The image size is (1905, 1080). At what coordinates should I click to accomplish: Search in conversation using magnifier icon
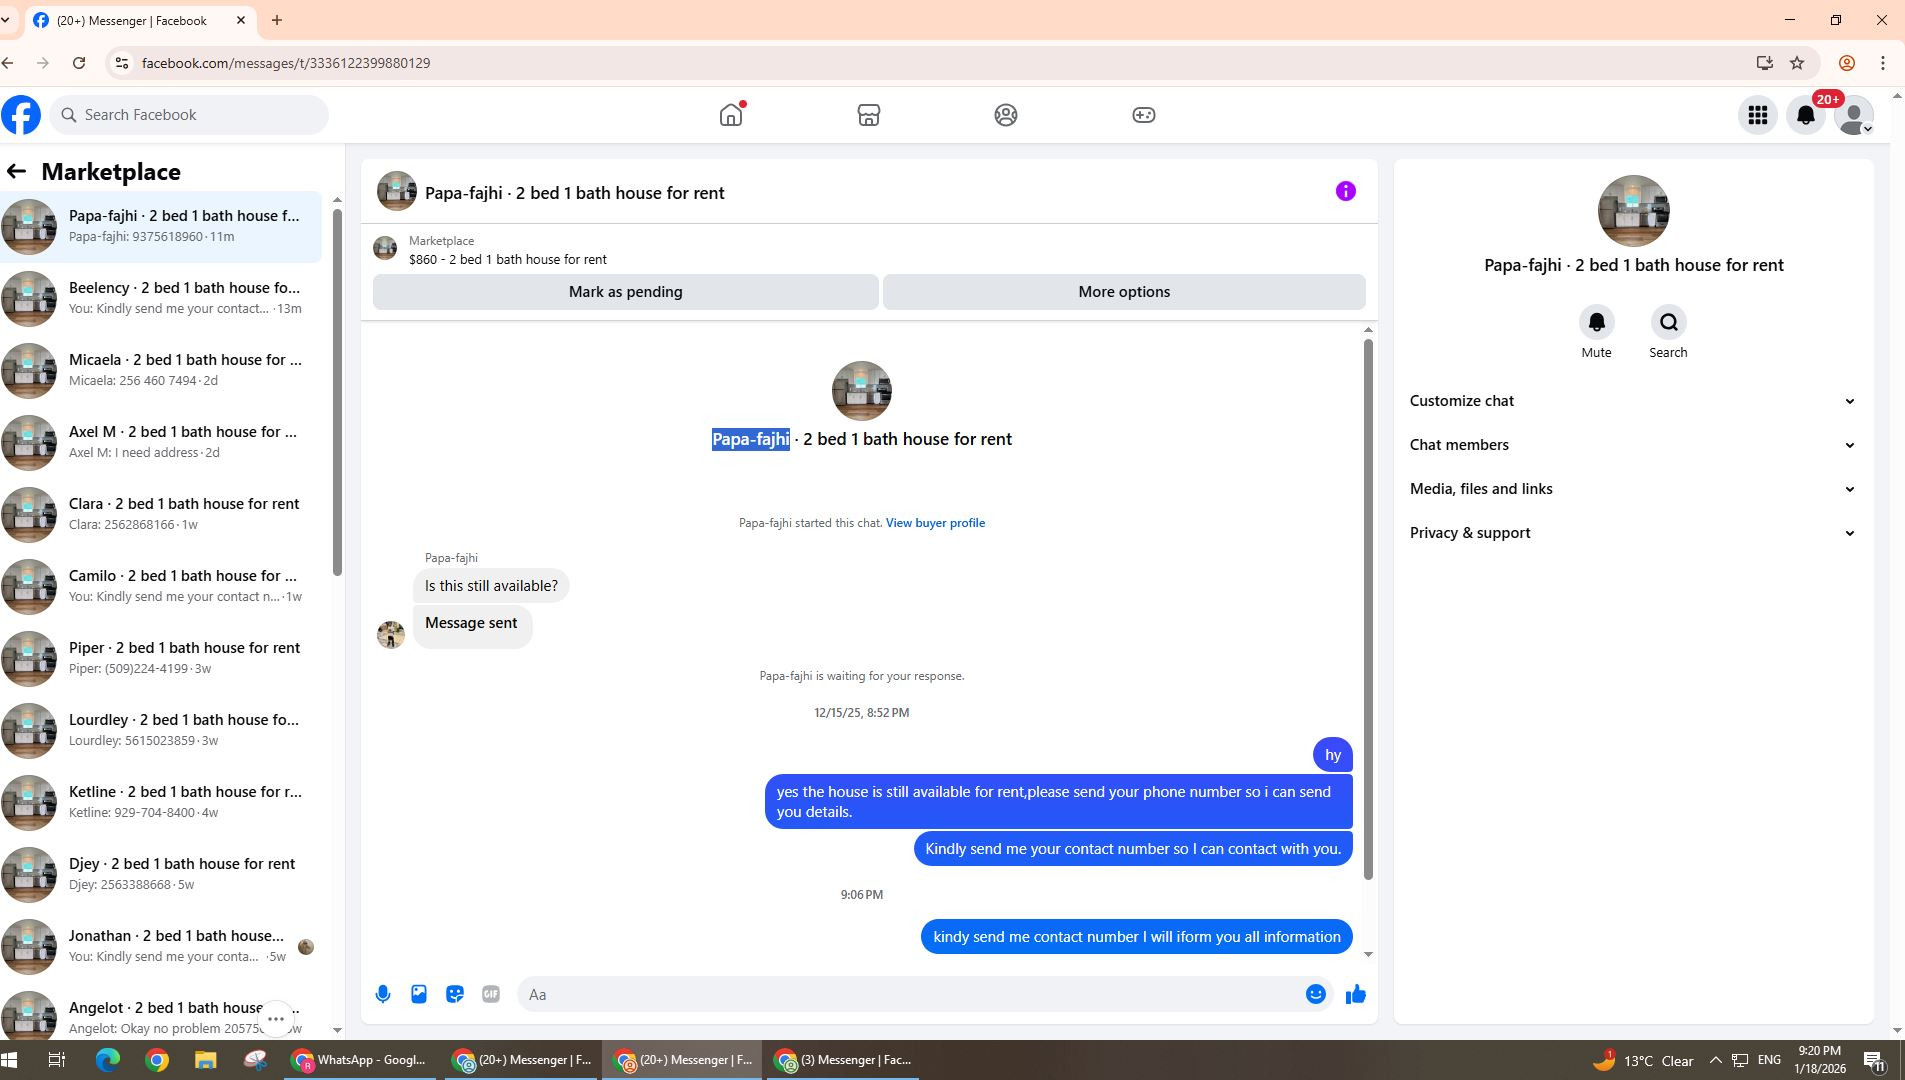1668,322
